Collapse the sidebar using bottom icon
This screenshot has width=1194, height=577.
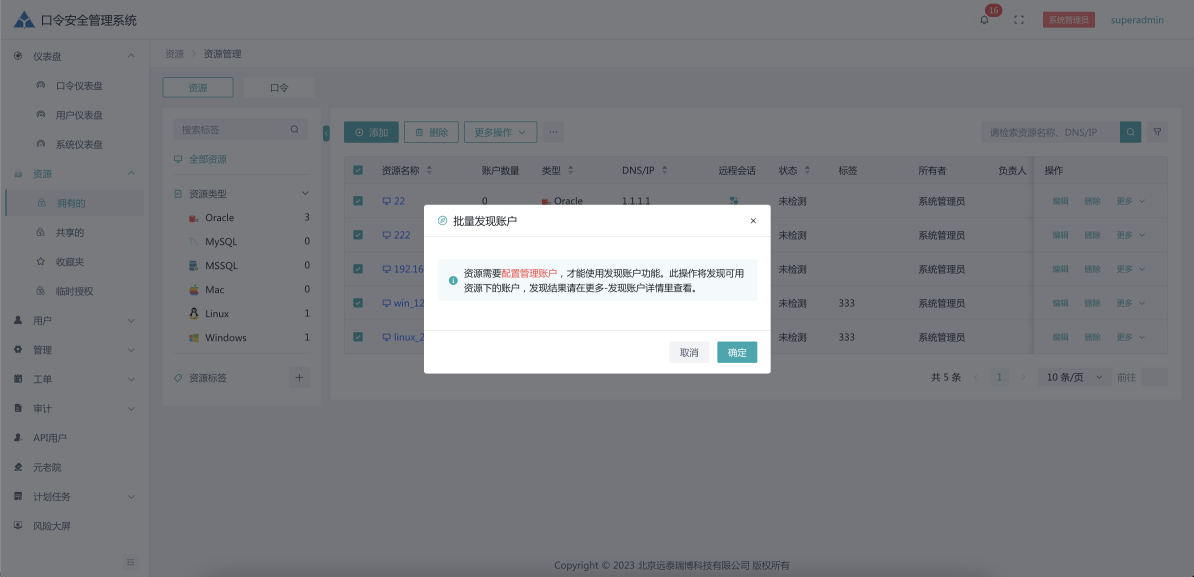(130, 562)
